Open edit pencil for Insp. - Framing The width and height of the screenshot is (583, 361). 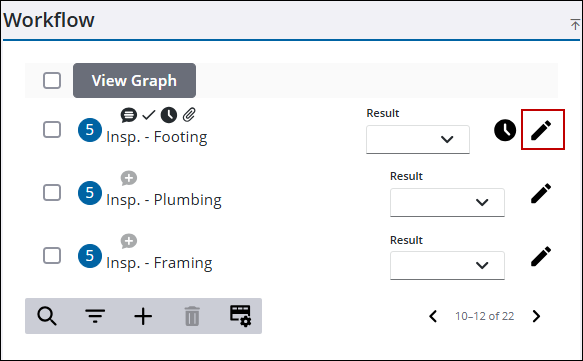(541, 257)
